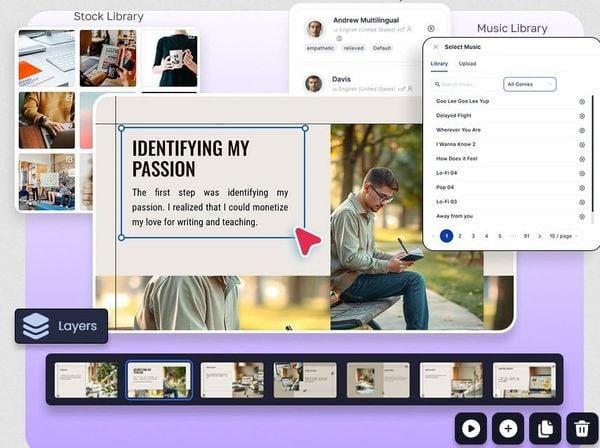Click the top-left handle of text box

pyautogui.click(x=122, y=128)
